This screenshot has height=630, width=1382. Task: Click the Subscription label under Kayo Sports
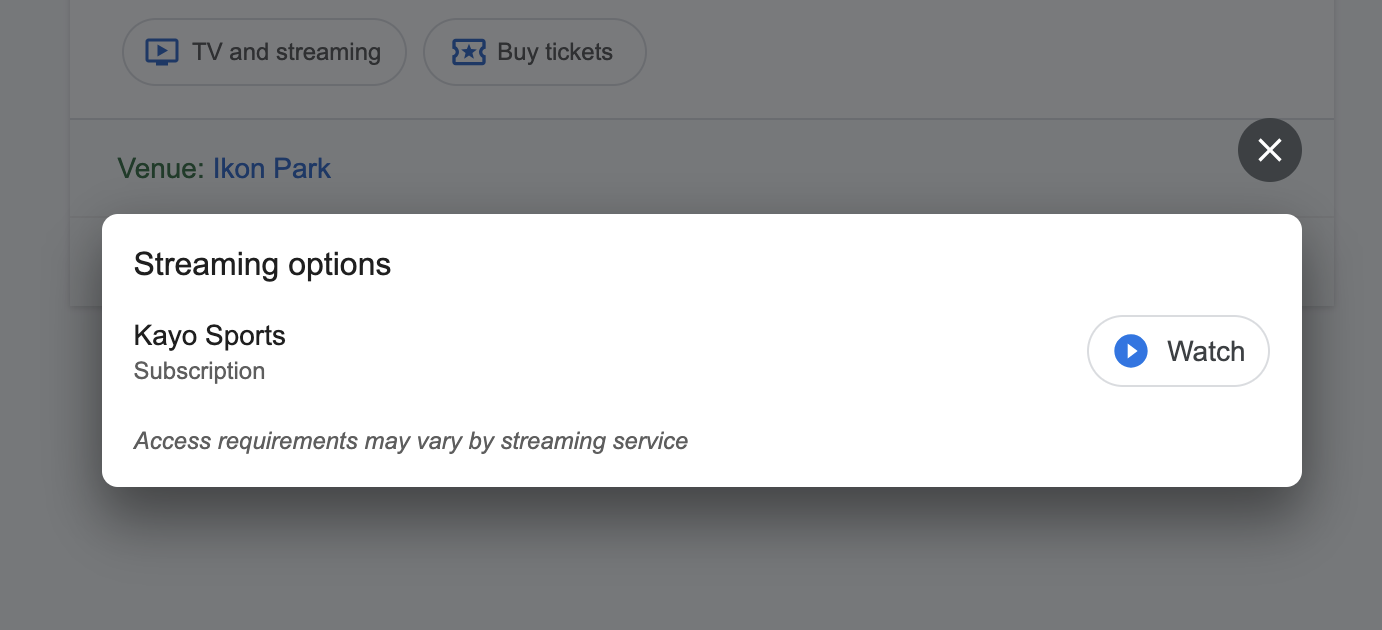coord(199,371)
